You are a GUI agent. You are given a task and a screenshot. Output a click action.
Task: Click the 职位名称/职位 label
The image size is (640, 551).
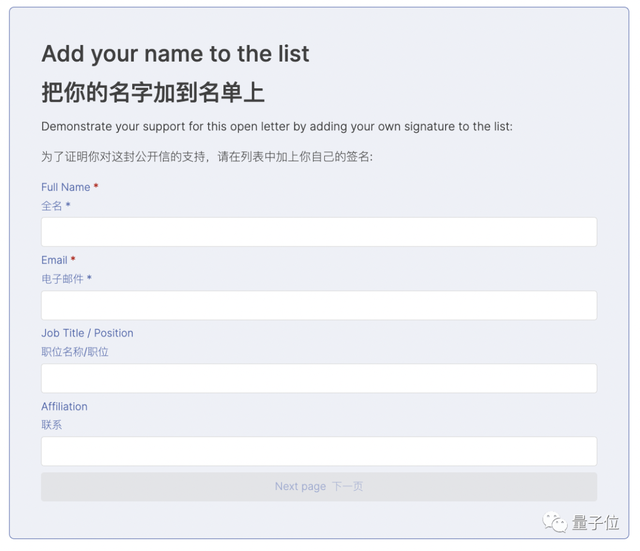75,352
